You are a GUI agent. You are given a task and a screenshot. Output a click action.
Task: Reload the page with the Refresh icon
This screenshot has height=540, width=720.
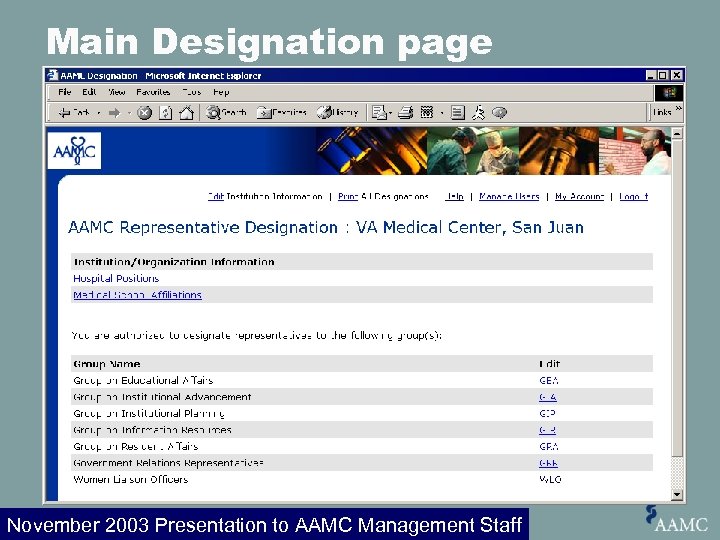click(165, 112)
